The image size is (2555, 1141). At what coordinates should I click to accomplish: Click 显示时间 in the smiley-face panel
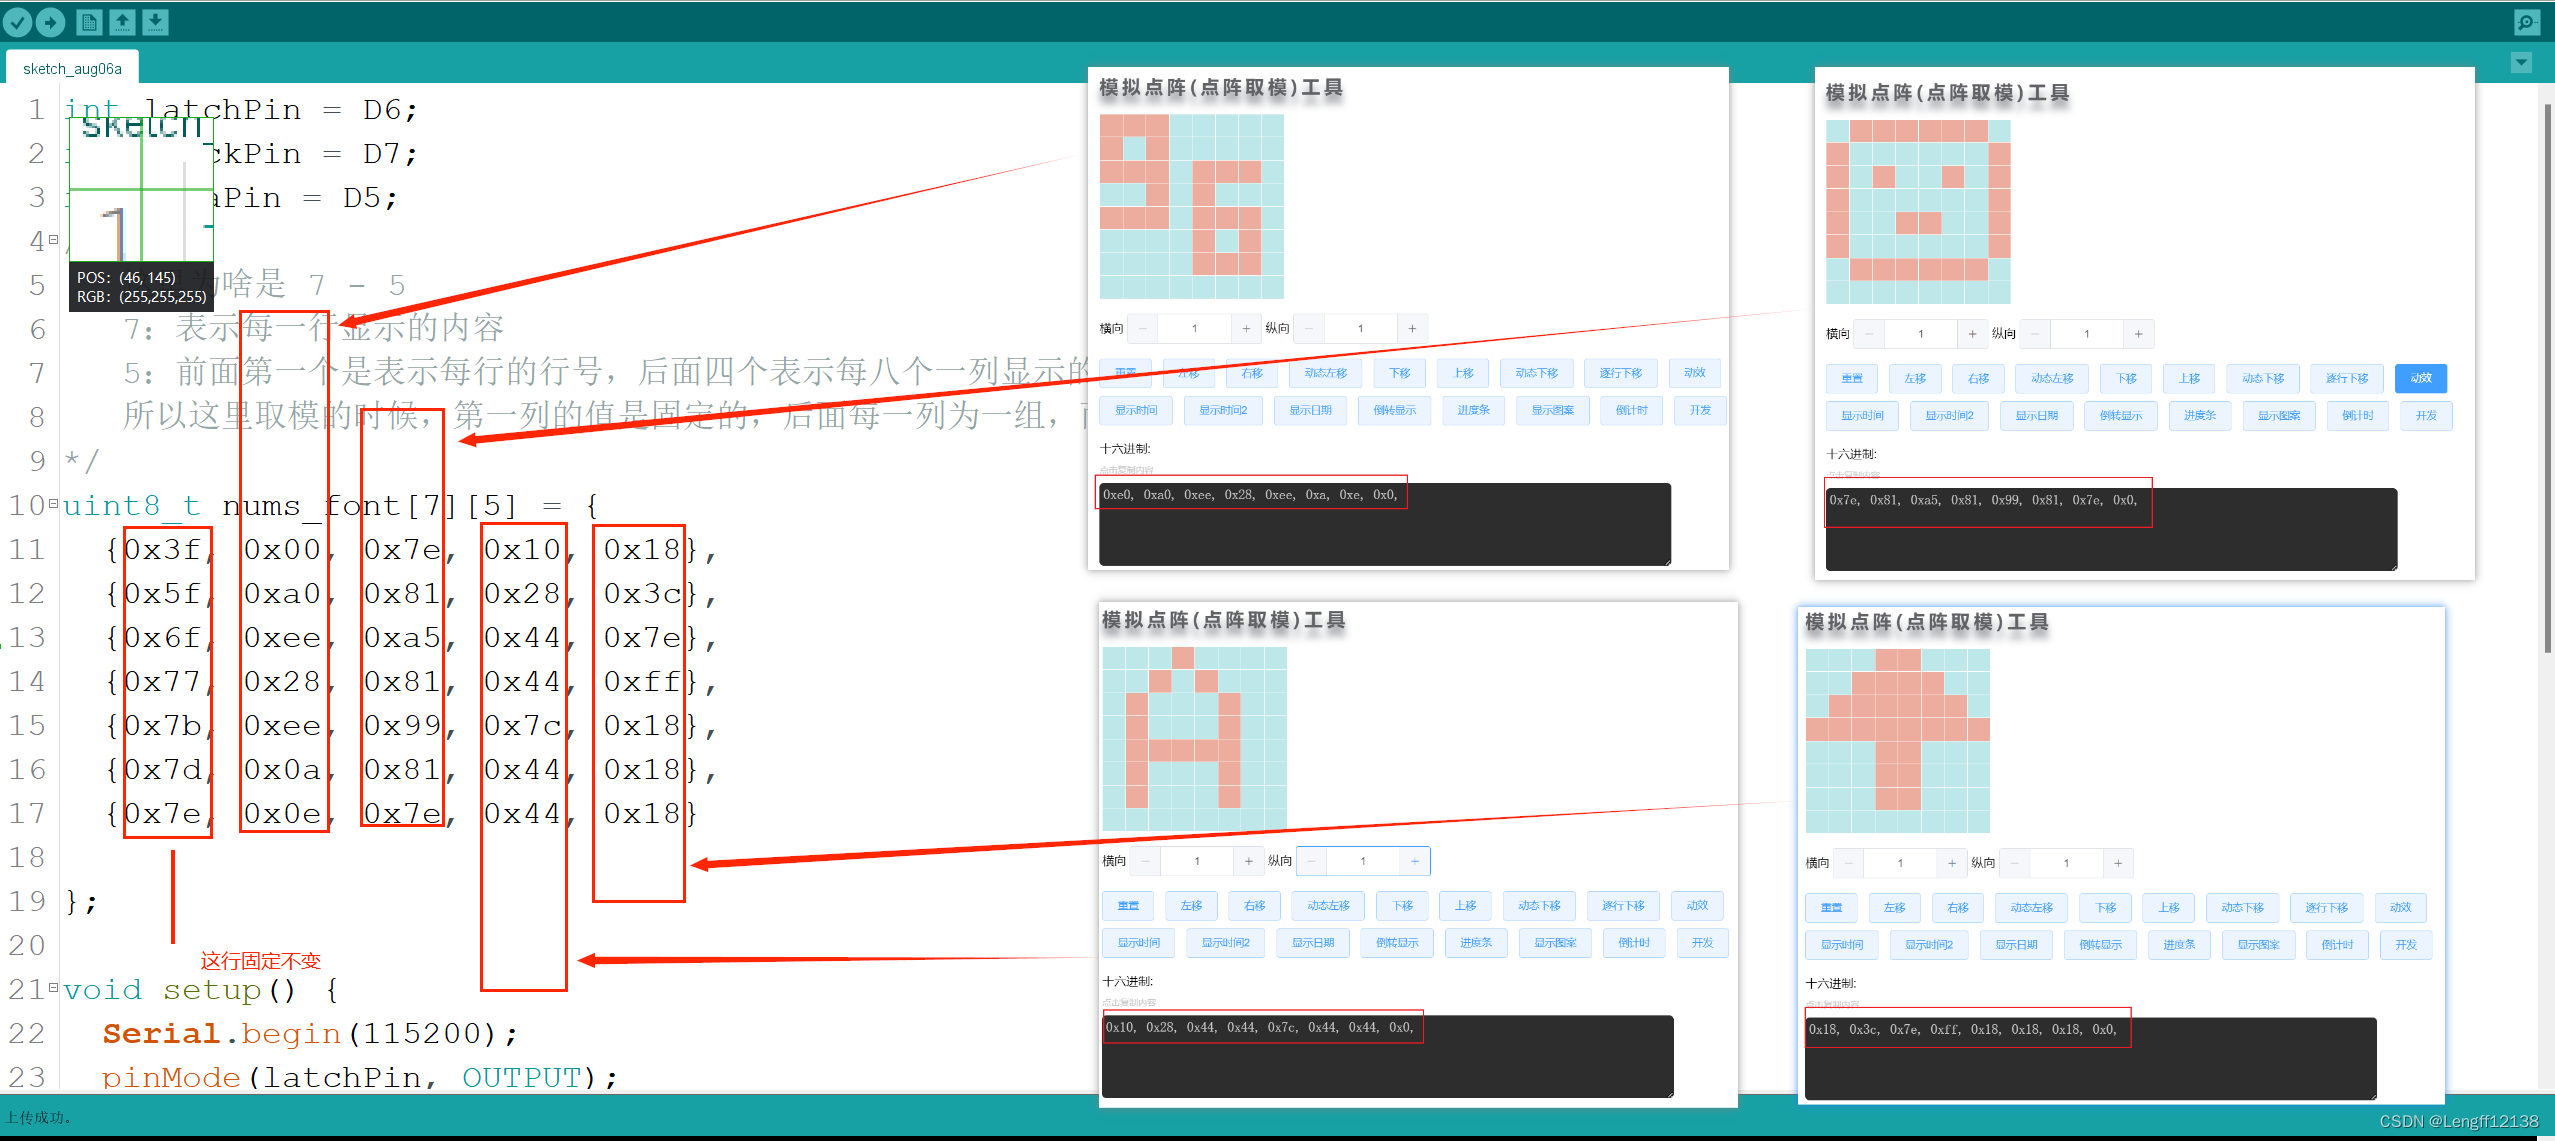click(x=1862, y=415)
